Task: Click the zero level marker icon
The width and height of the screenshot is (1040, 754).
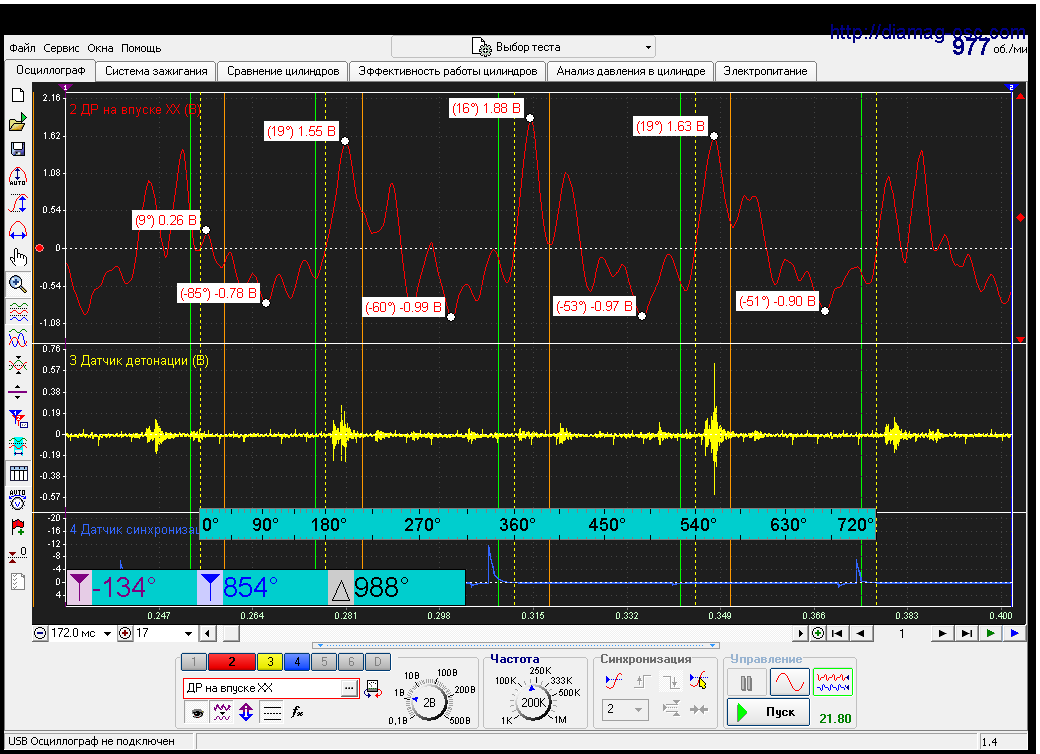Action: (18, 554)
